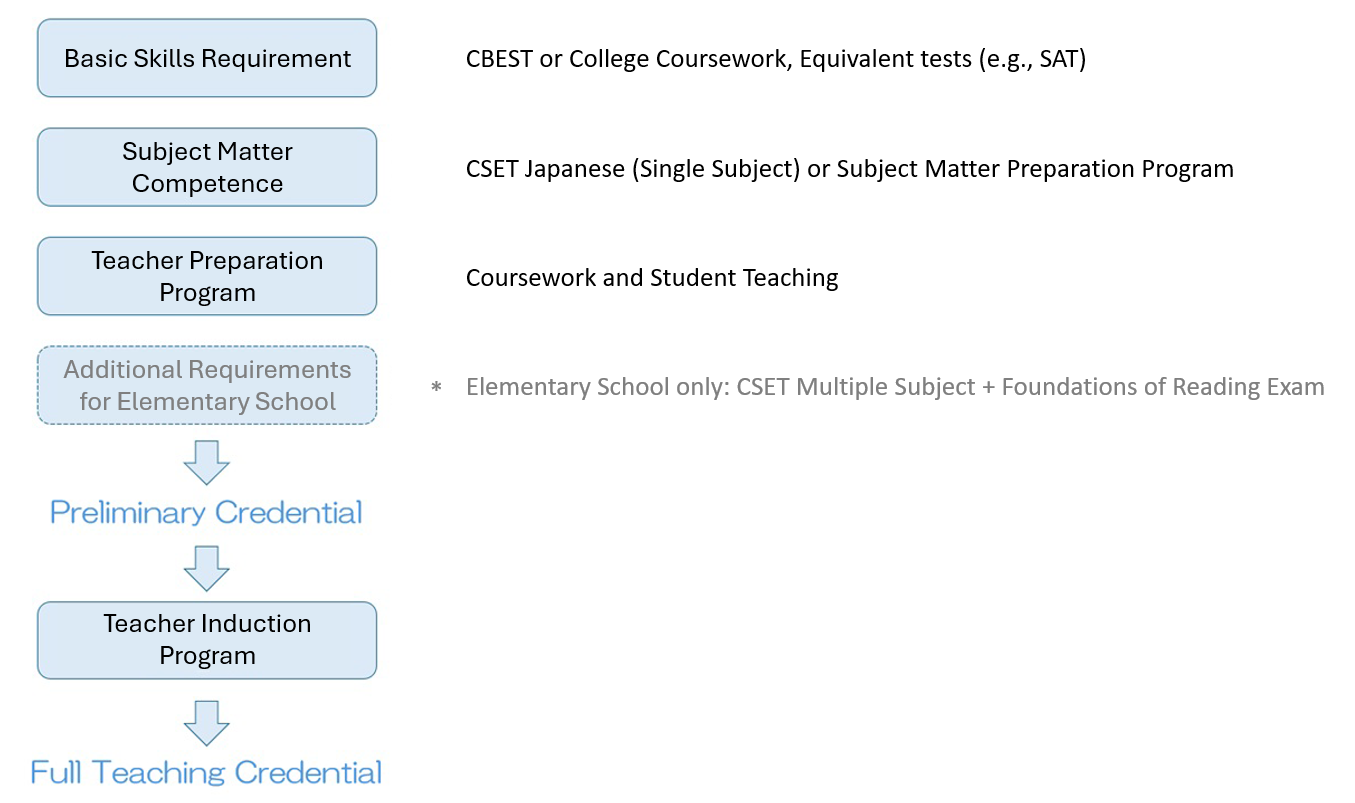Click Subject Matter Preparation Program text
The height and width of the screenshot is (803, 1355).
1035,169
